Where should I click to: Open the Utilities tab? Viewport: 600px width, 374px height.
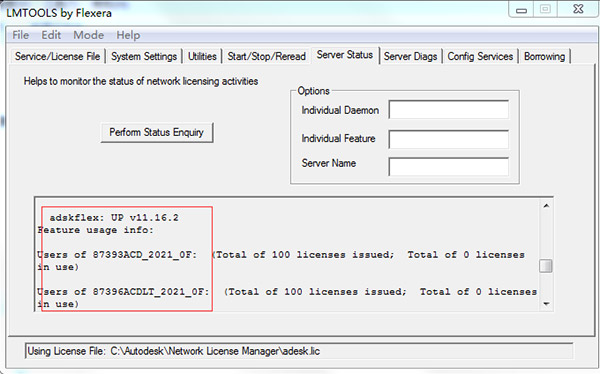(202, 56)
